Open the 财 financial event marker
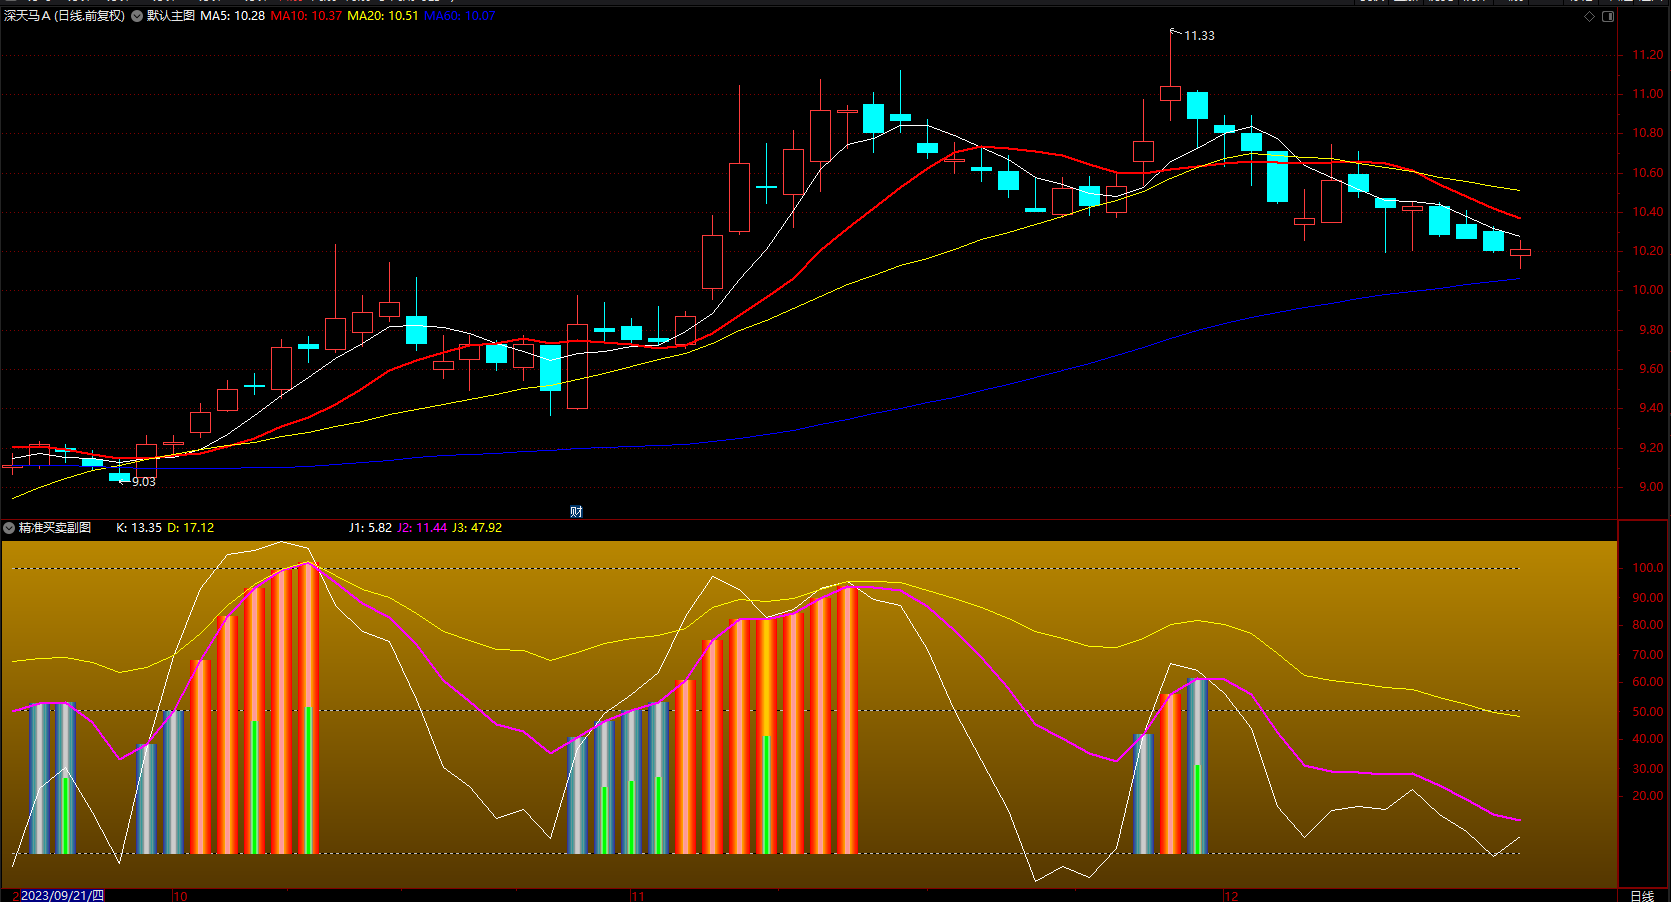Screen dimensions: 1671x902 pos(576,512)
